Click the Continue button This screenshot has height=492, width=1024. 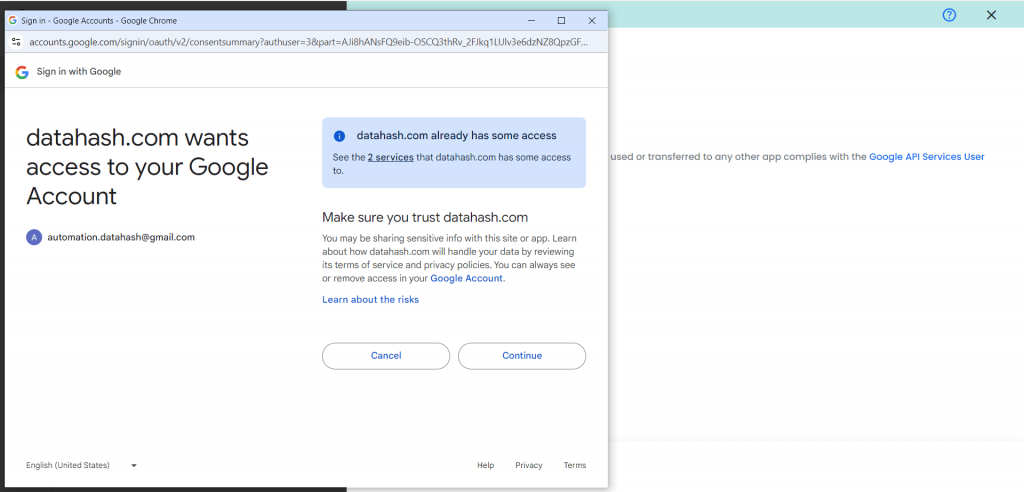[x=522, y=356]
